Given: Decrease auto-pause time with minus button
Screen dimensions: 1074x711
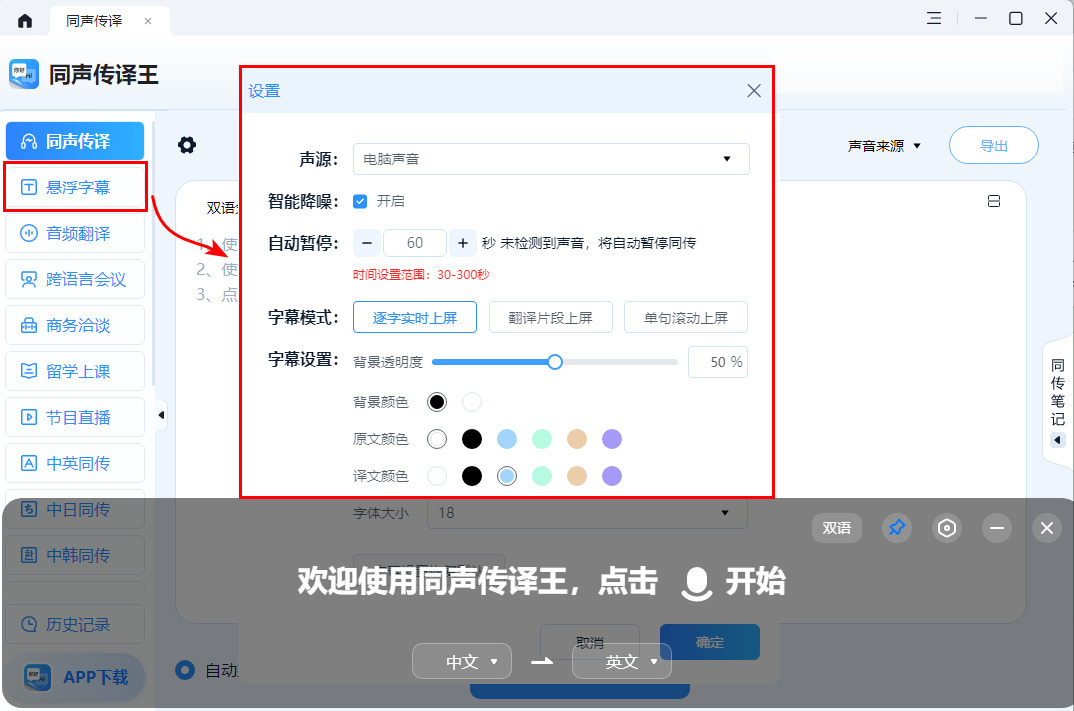Looking at the screenshot, I should (367, 243).
